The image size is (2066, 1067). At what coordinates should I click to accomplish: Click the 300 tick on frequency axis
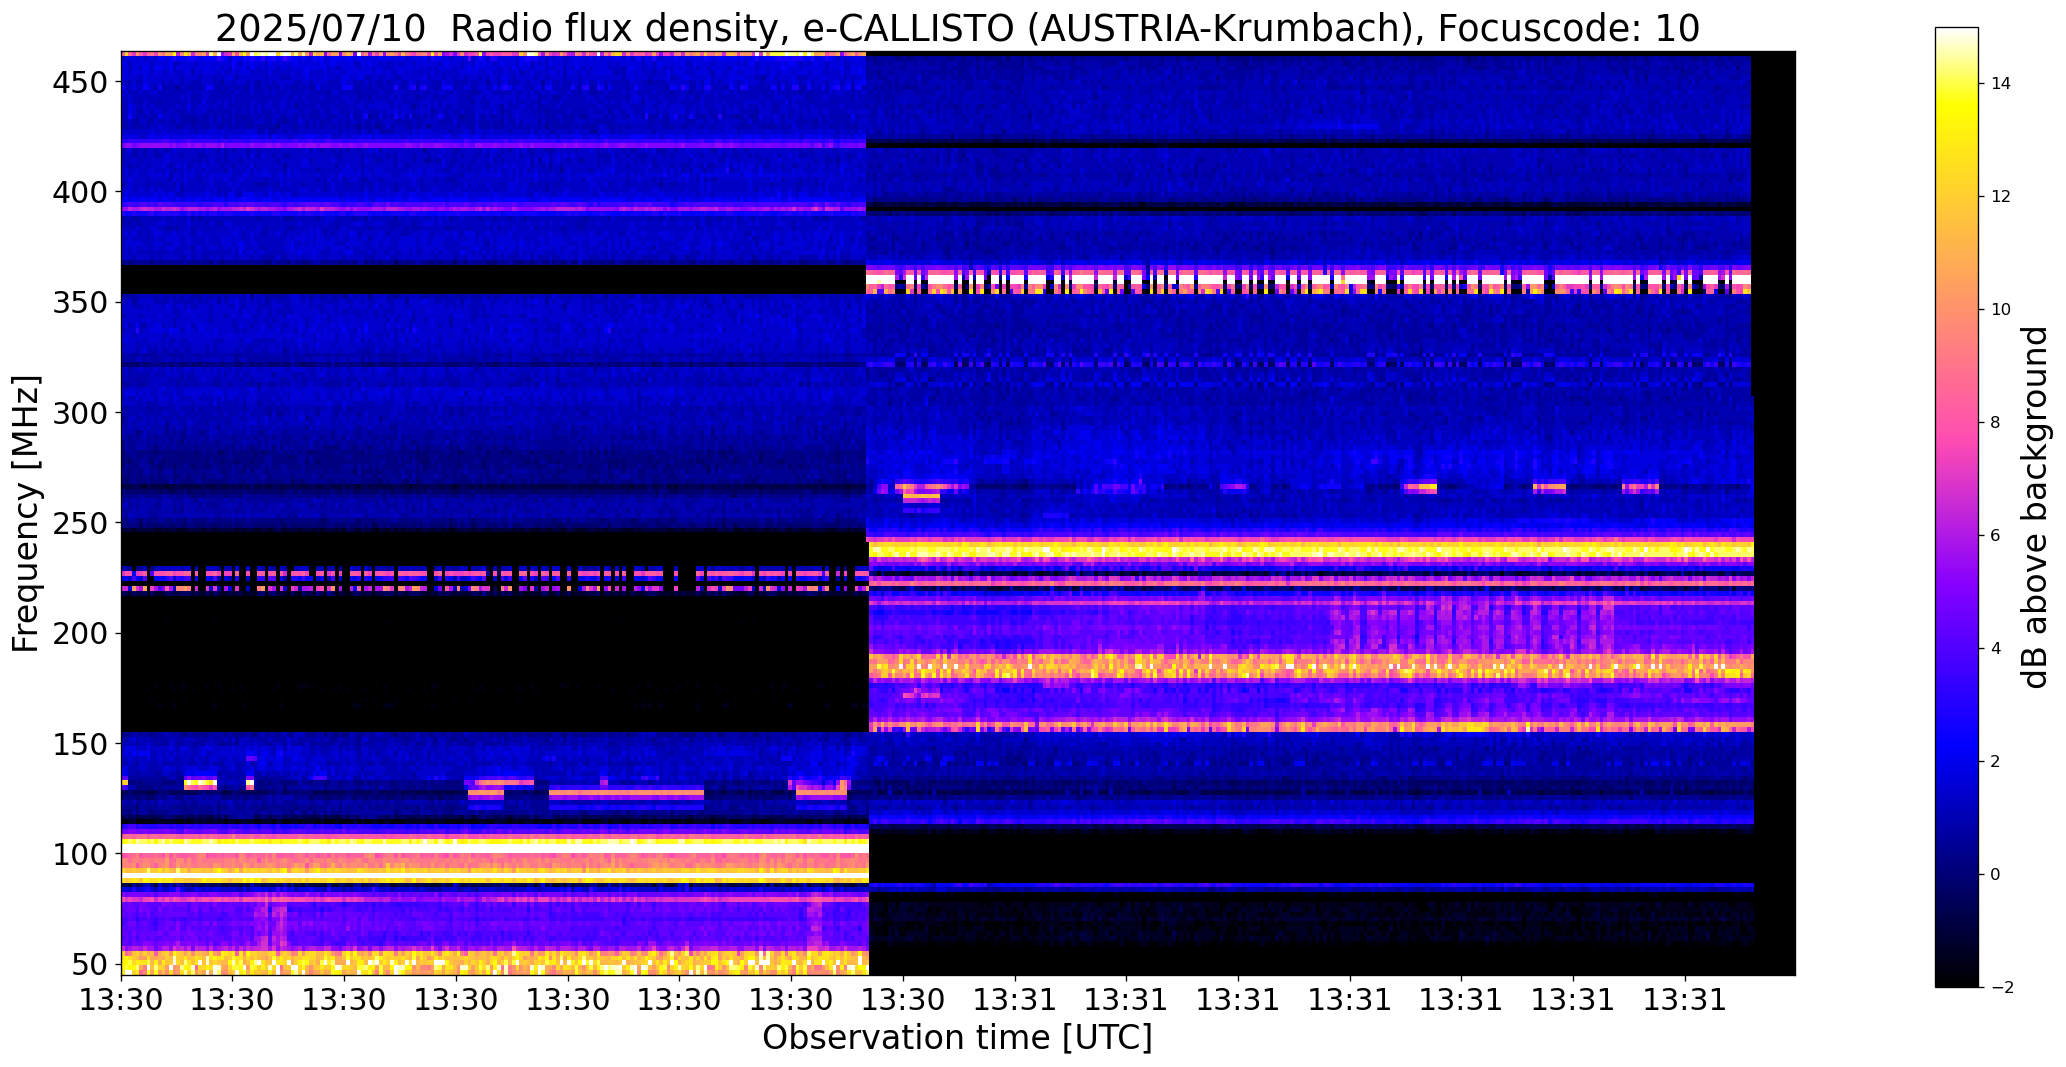(x=78, y=412)
